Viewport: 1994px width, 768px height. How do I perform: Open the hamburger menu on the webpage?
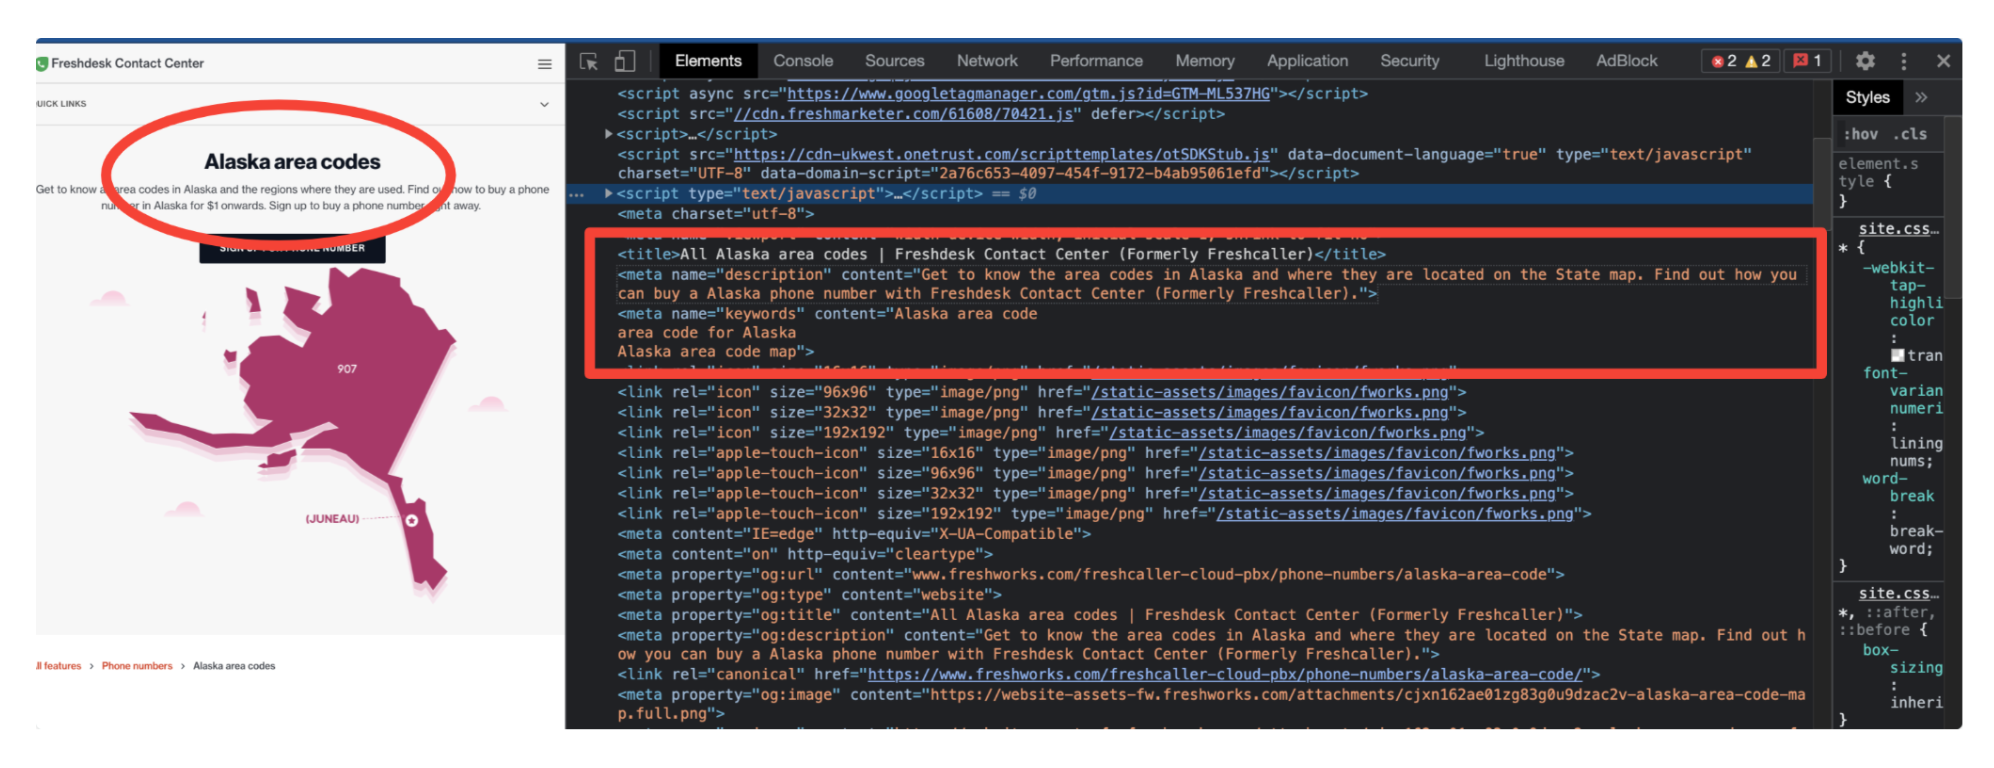[545, 64]
